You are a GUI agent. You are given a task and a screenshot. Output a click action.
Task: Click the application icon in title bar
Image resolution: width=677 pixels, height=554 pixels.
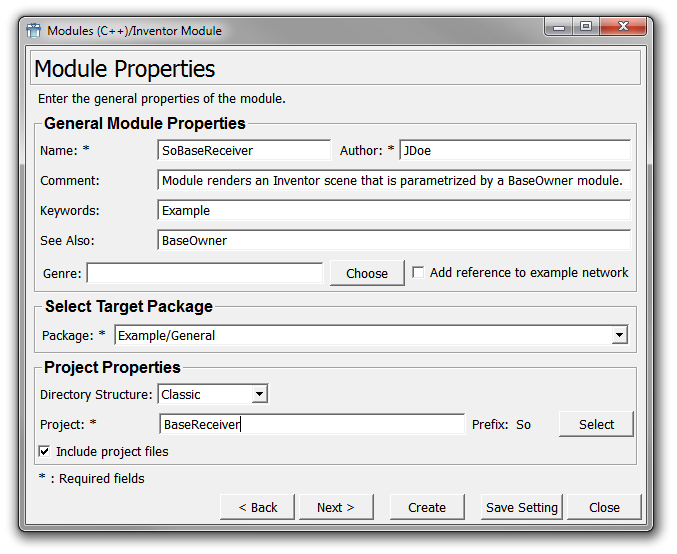pos(34,30)
